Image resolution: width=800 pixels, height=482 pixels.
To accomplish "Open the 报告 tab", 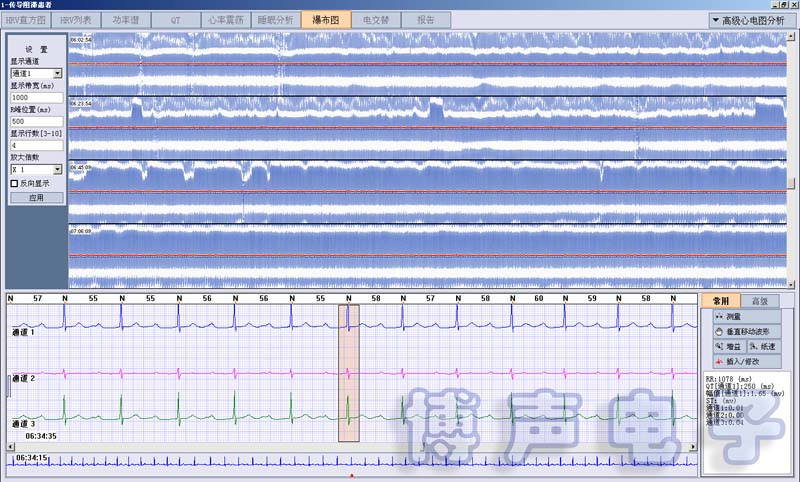I will pyautogui.click(x=426, y=20).
